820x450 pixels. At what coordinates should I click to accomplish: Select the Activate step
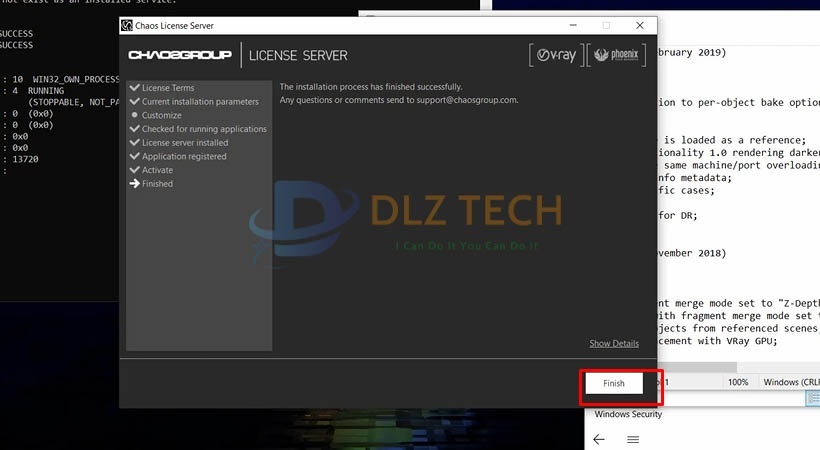click(157, 170)
